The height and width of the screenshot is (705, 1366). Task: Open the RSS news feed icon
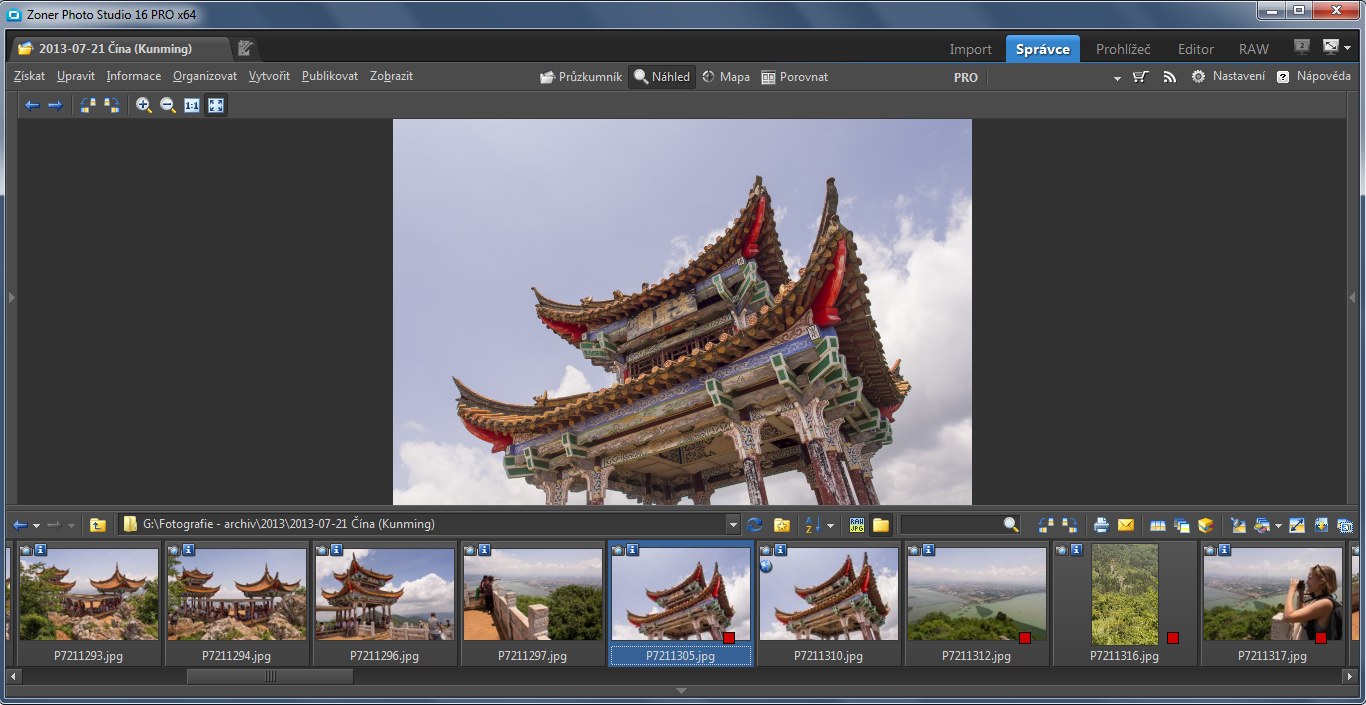coord(1169,77)
